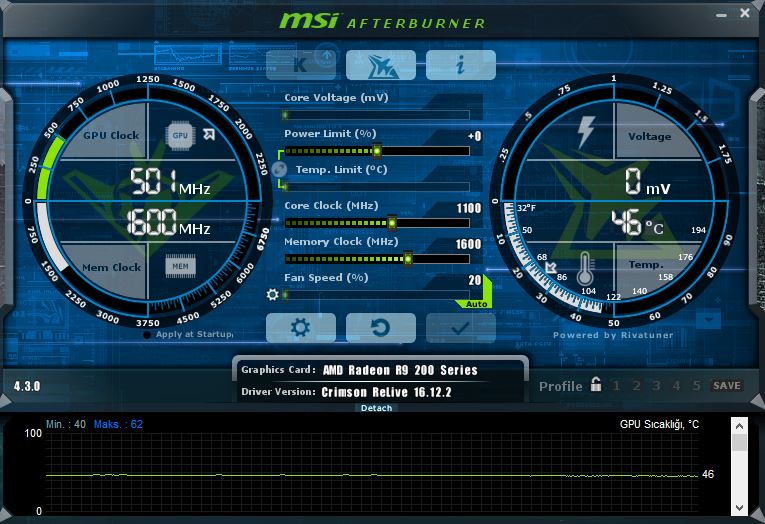
Task: Click the arrow icon next to GPU chip
Action: click(x=209, y=134)
